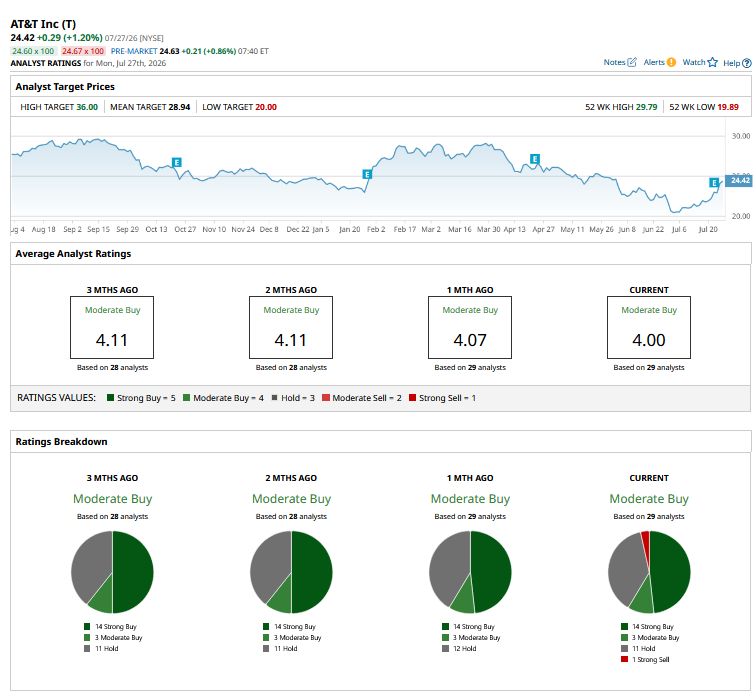Click the Average Analyst Ratings header
This screenshot has width=756, height=699.
(73, 254)
